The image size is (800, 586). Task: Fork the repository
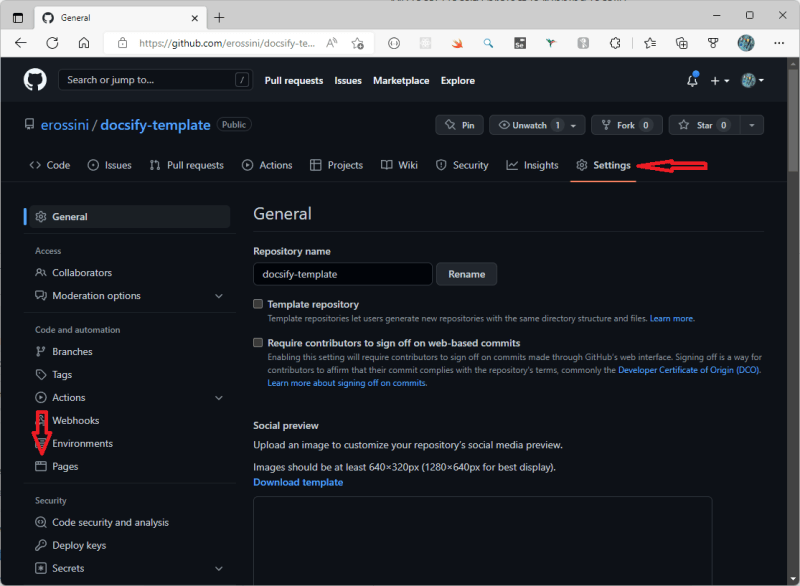coord(627,125)
